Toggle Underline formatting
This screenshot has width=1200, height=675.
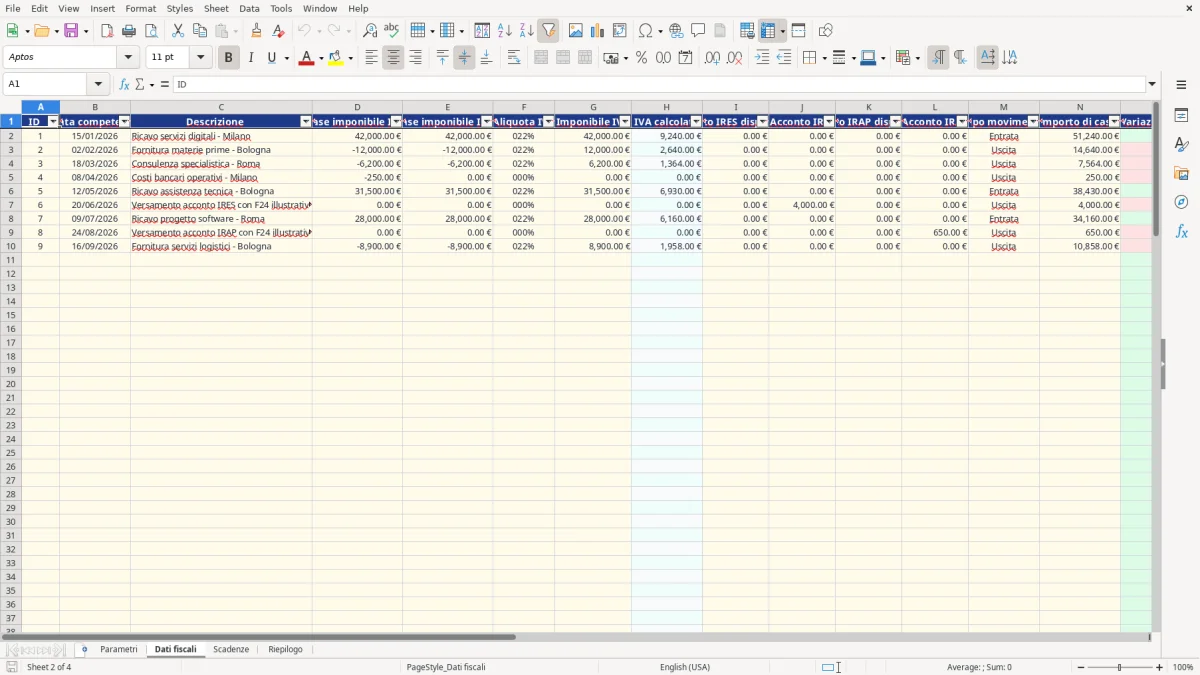coord(271,58)
